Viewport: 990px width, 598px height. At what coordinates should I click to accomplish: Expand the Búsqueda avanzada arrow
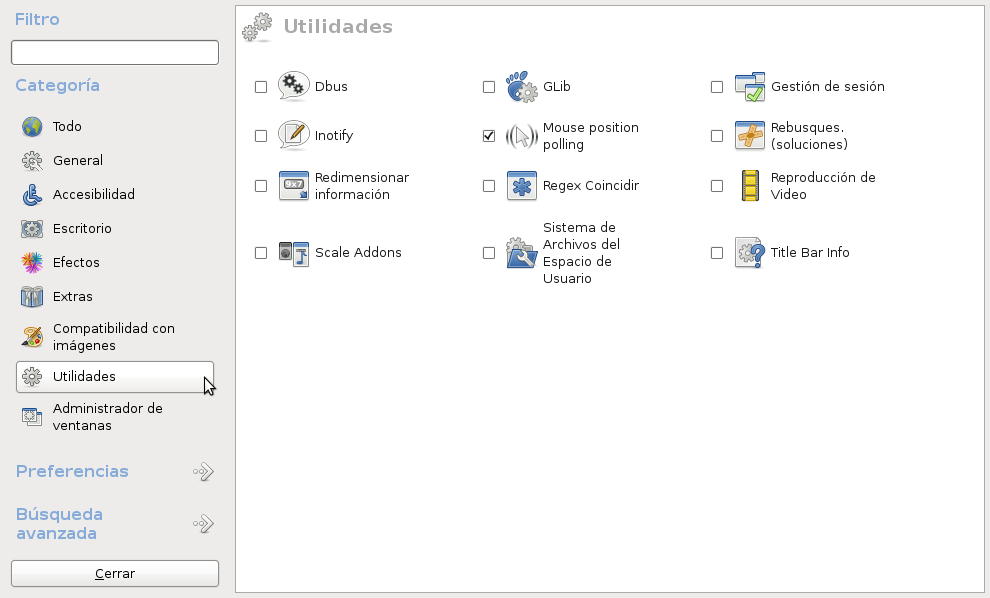(x=203, y=524)
